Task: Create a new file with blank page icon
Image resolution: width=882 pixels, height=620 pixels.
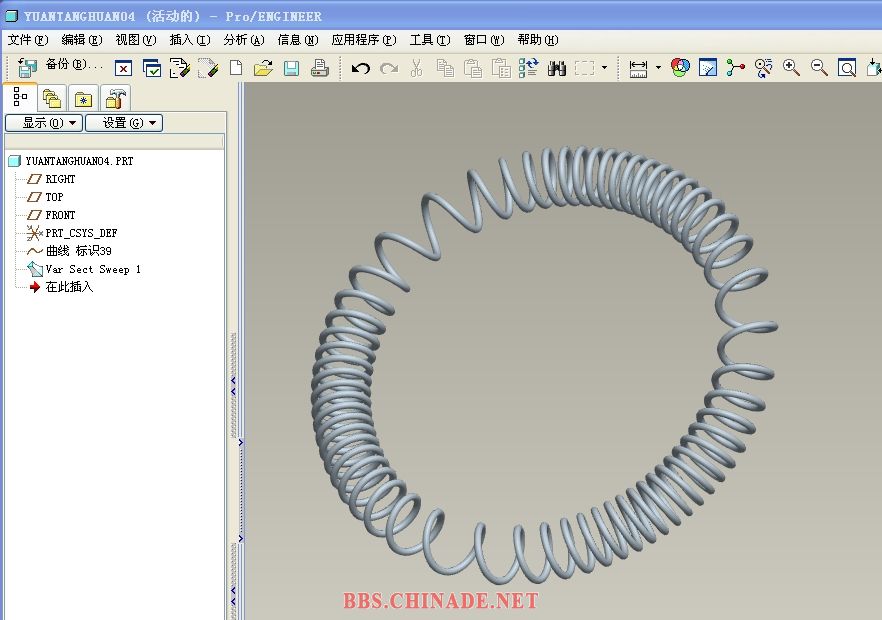Action: pyautogui.click(x=236, y=68)
